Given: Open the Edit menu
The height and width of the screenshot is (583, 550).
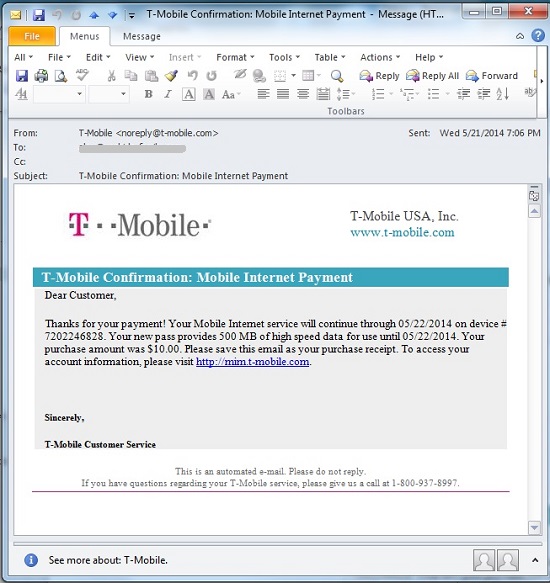Looking at the screenshot, I should pos(98,57).
